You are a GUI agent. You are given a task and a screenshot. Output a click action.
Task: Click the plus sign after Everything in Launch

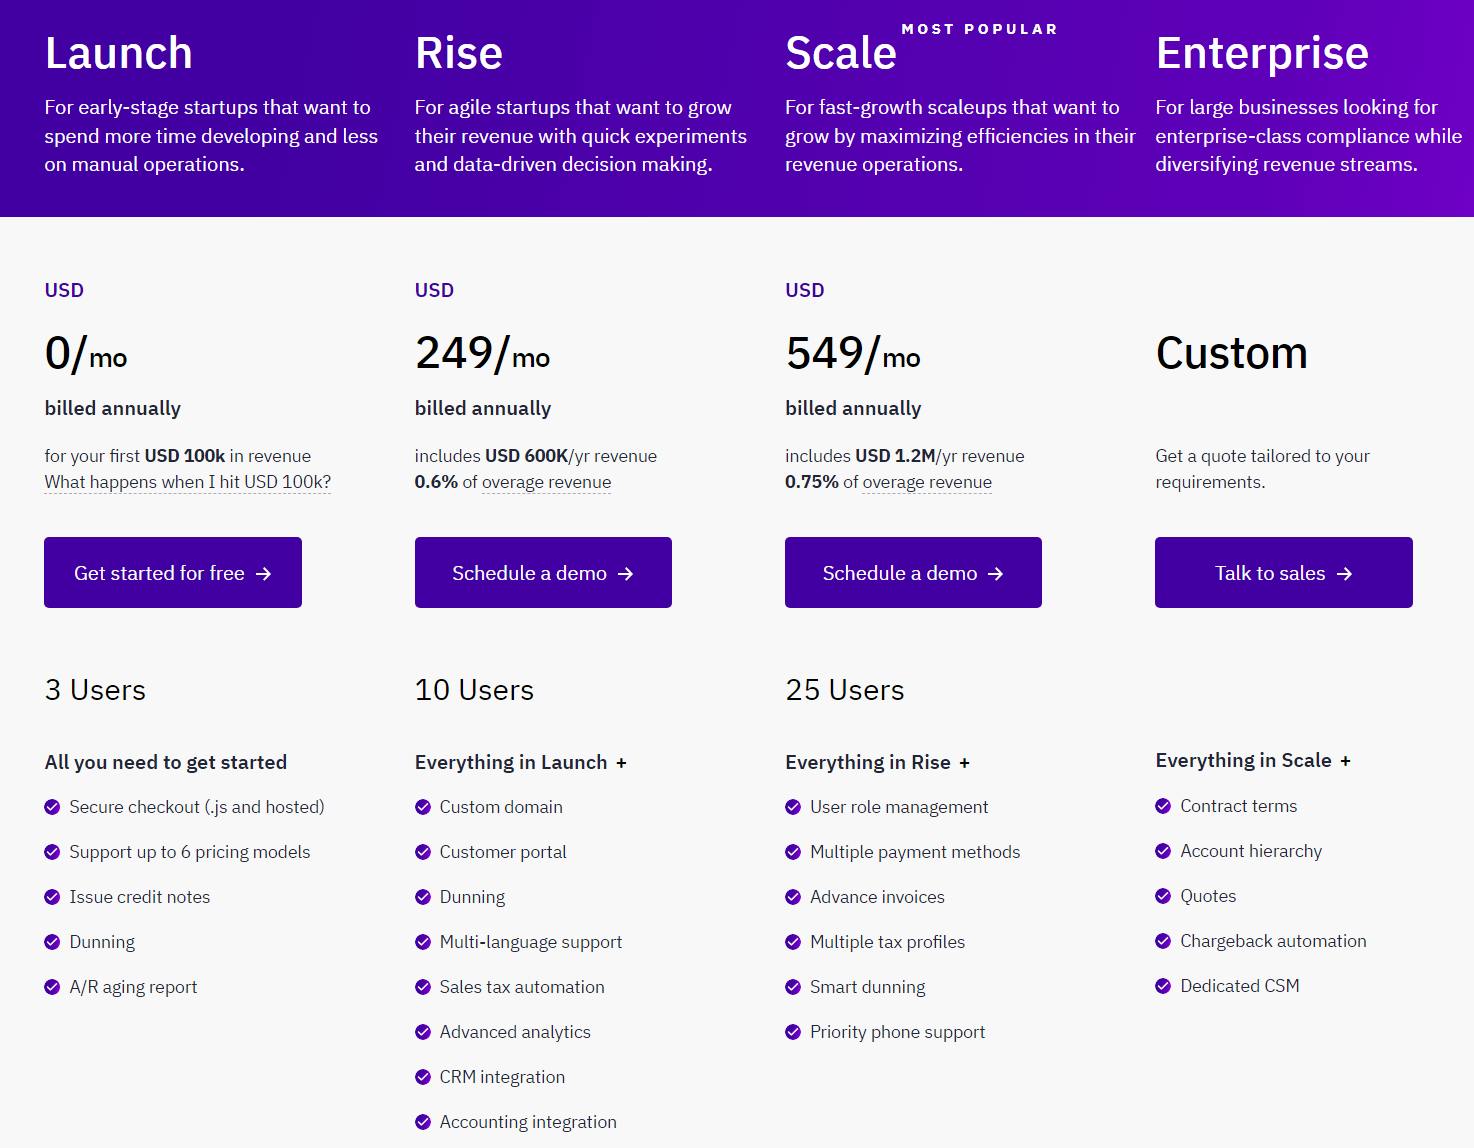point(621,763)
